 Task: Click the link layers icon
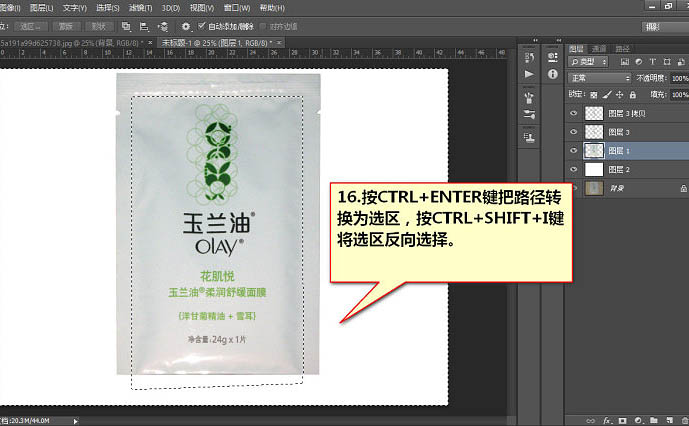(591, 420)
